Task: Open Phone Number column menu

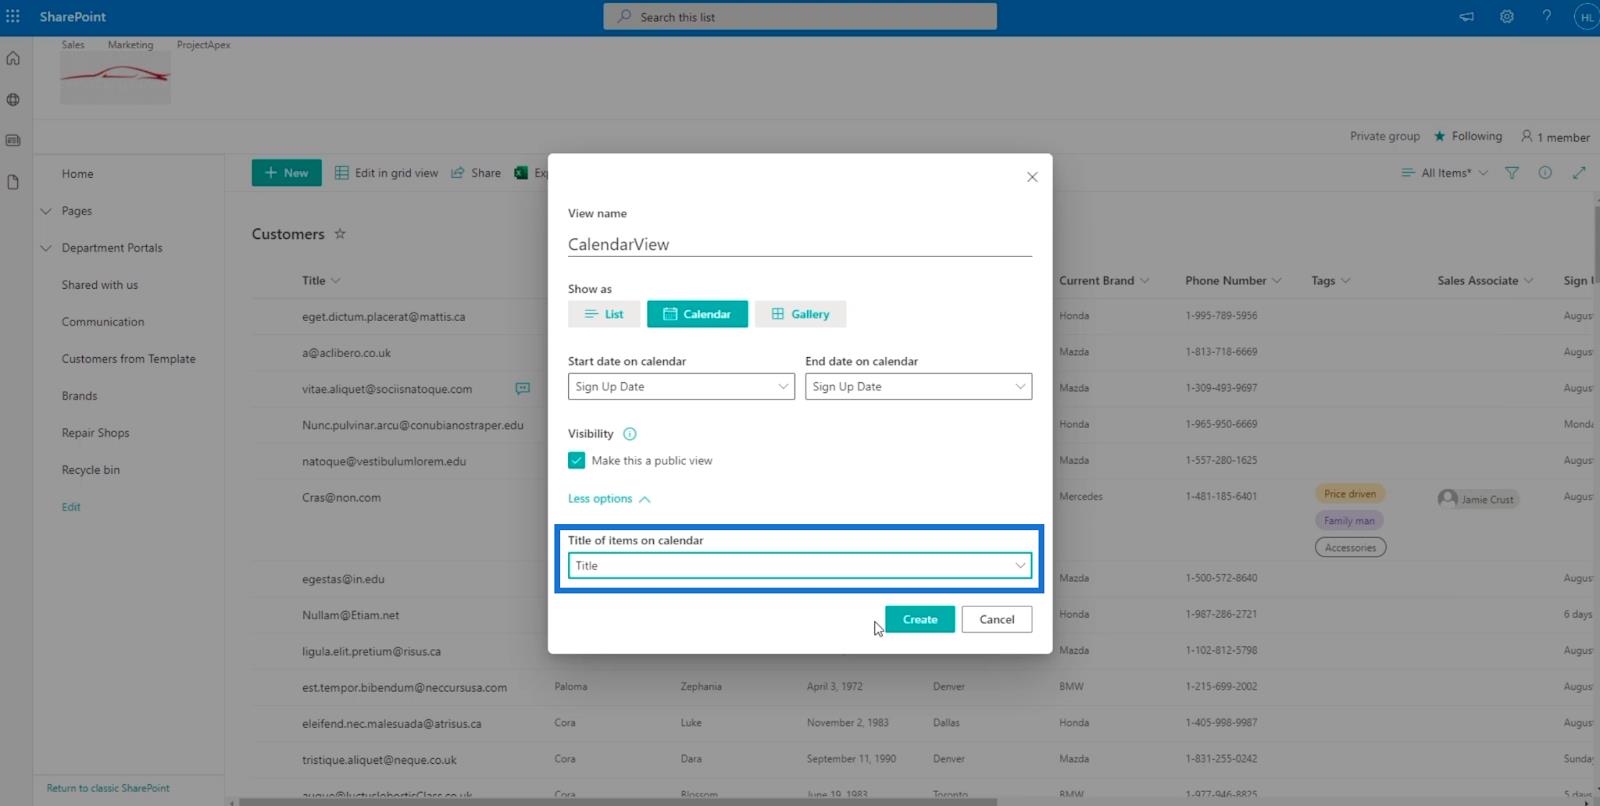Action: click(1233, 281)
